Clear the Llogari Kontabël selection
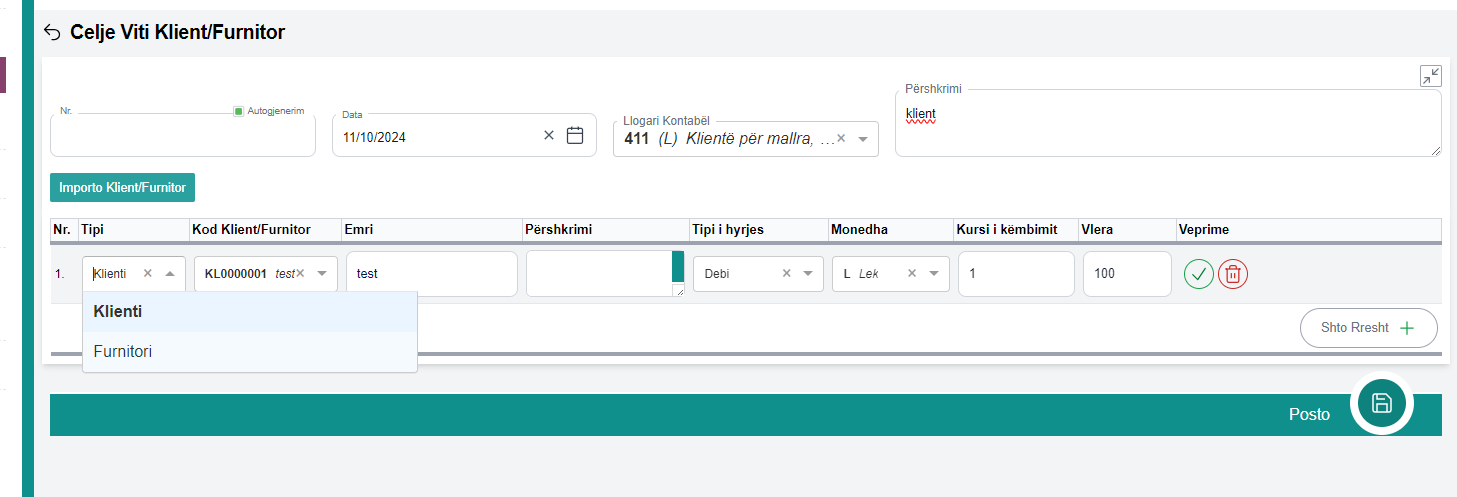The height and width of the screenshot is (497, 1457). 841,139
